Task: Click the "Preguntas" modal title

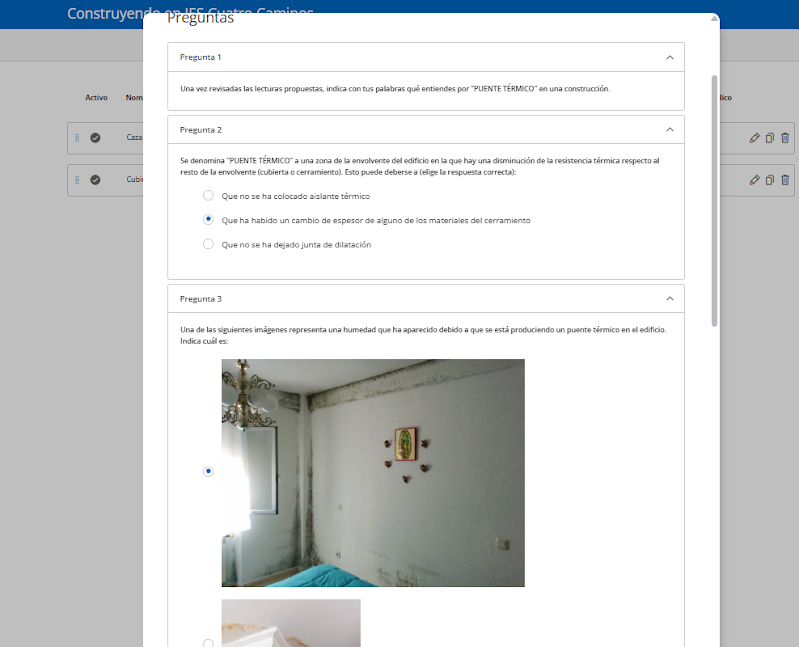Action: (200, 18)
